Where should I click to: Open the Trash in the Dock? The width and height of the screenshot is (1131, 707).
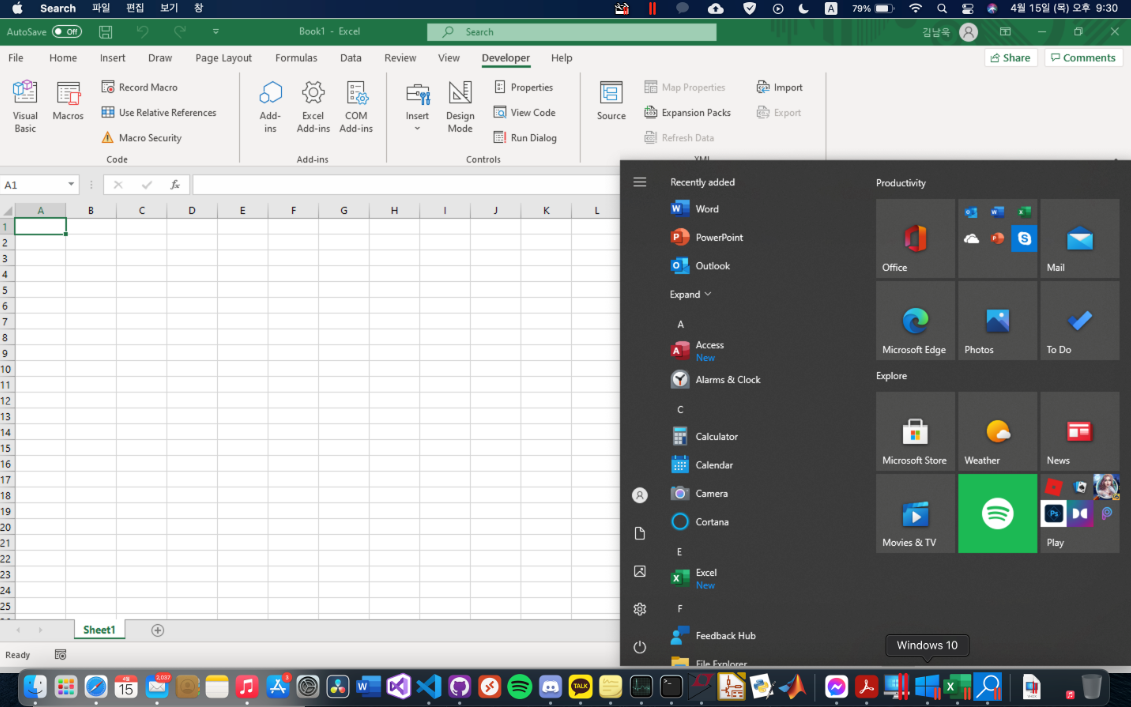coord(1091,687)
